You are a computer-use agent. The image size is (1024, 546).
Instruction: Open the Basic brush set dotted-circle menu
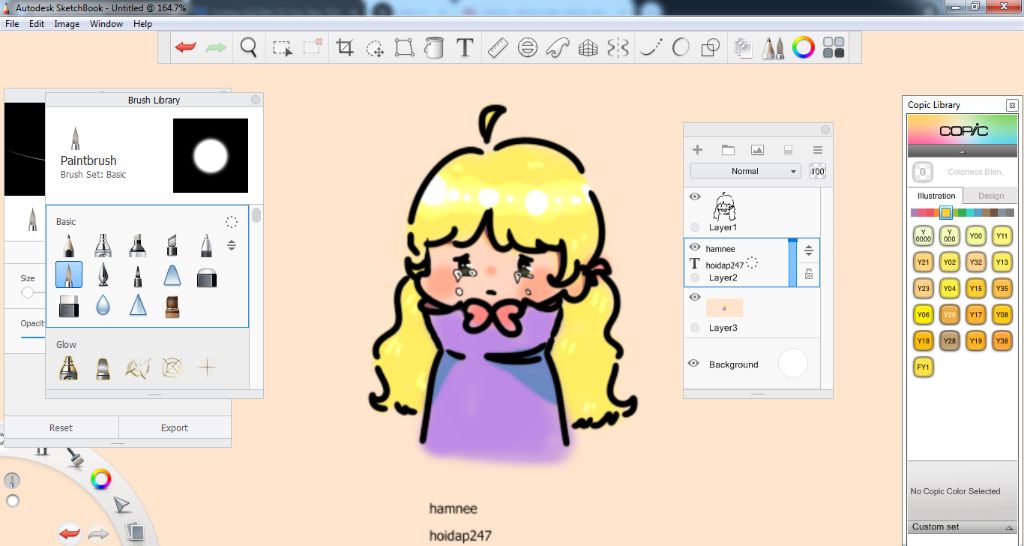(231, 222)
